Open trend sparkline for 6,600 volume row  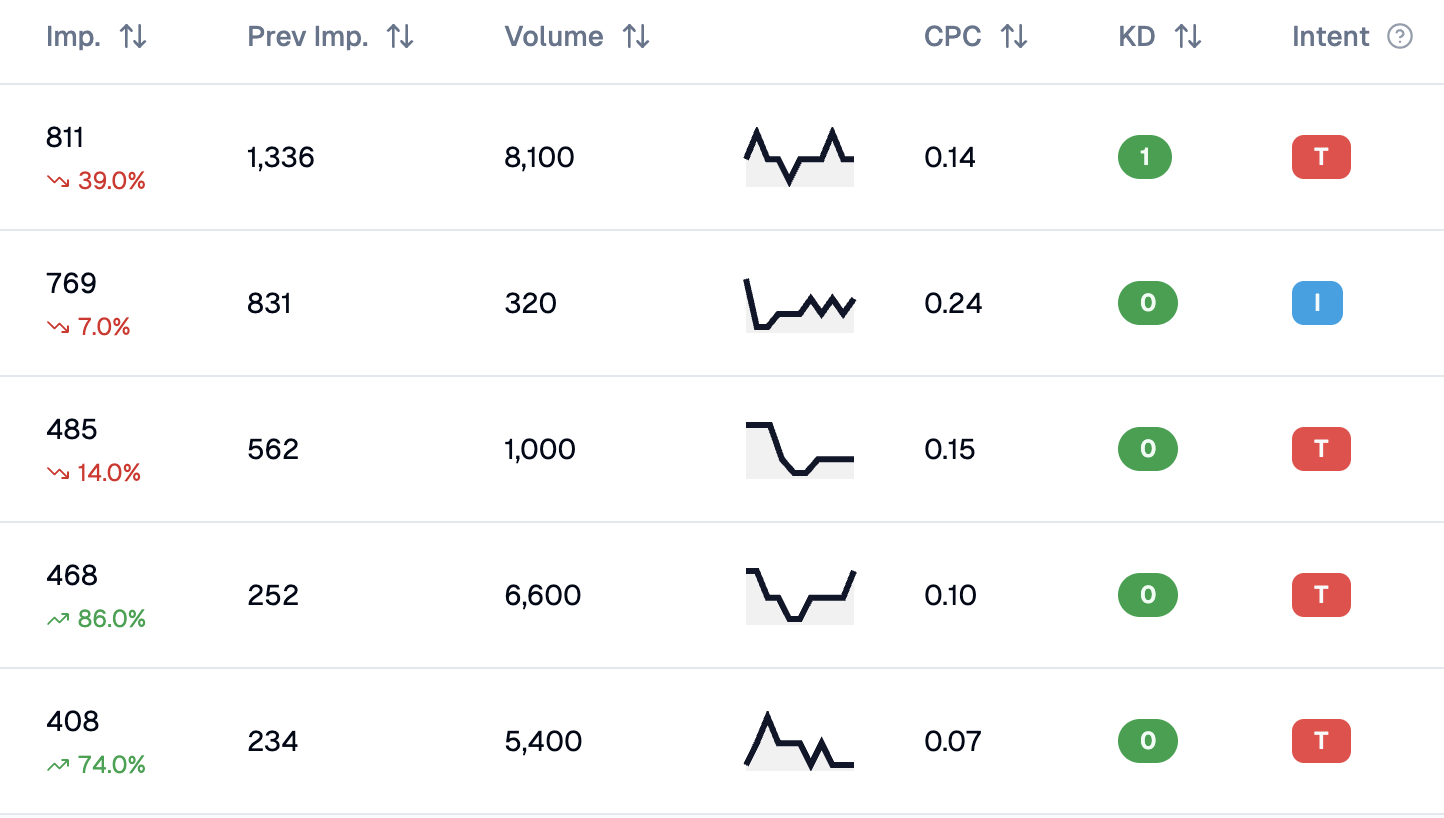799,596
